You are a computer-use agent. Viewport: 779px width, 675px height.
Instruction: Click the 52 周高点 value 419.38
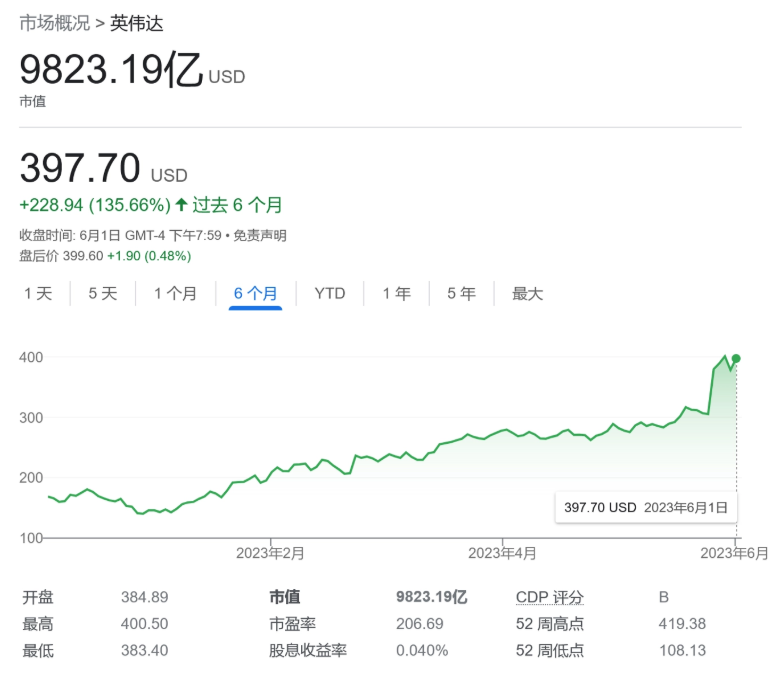tap(683, 624)
